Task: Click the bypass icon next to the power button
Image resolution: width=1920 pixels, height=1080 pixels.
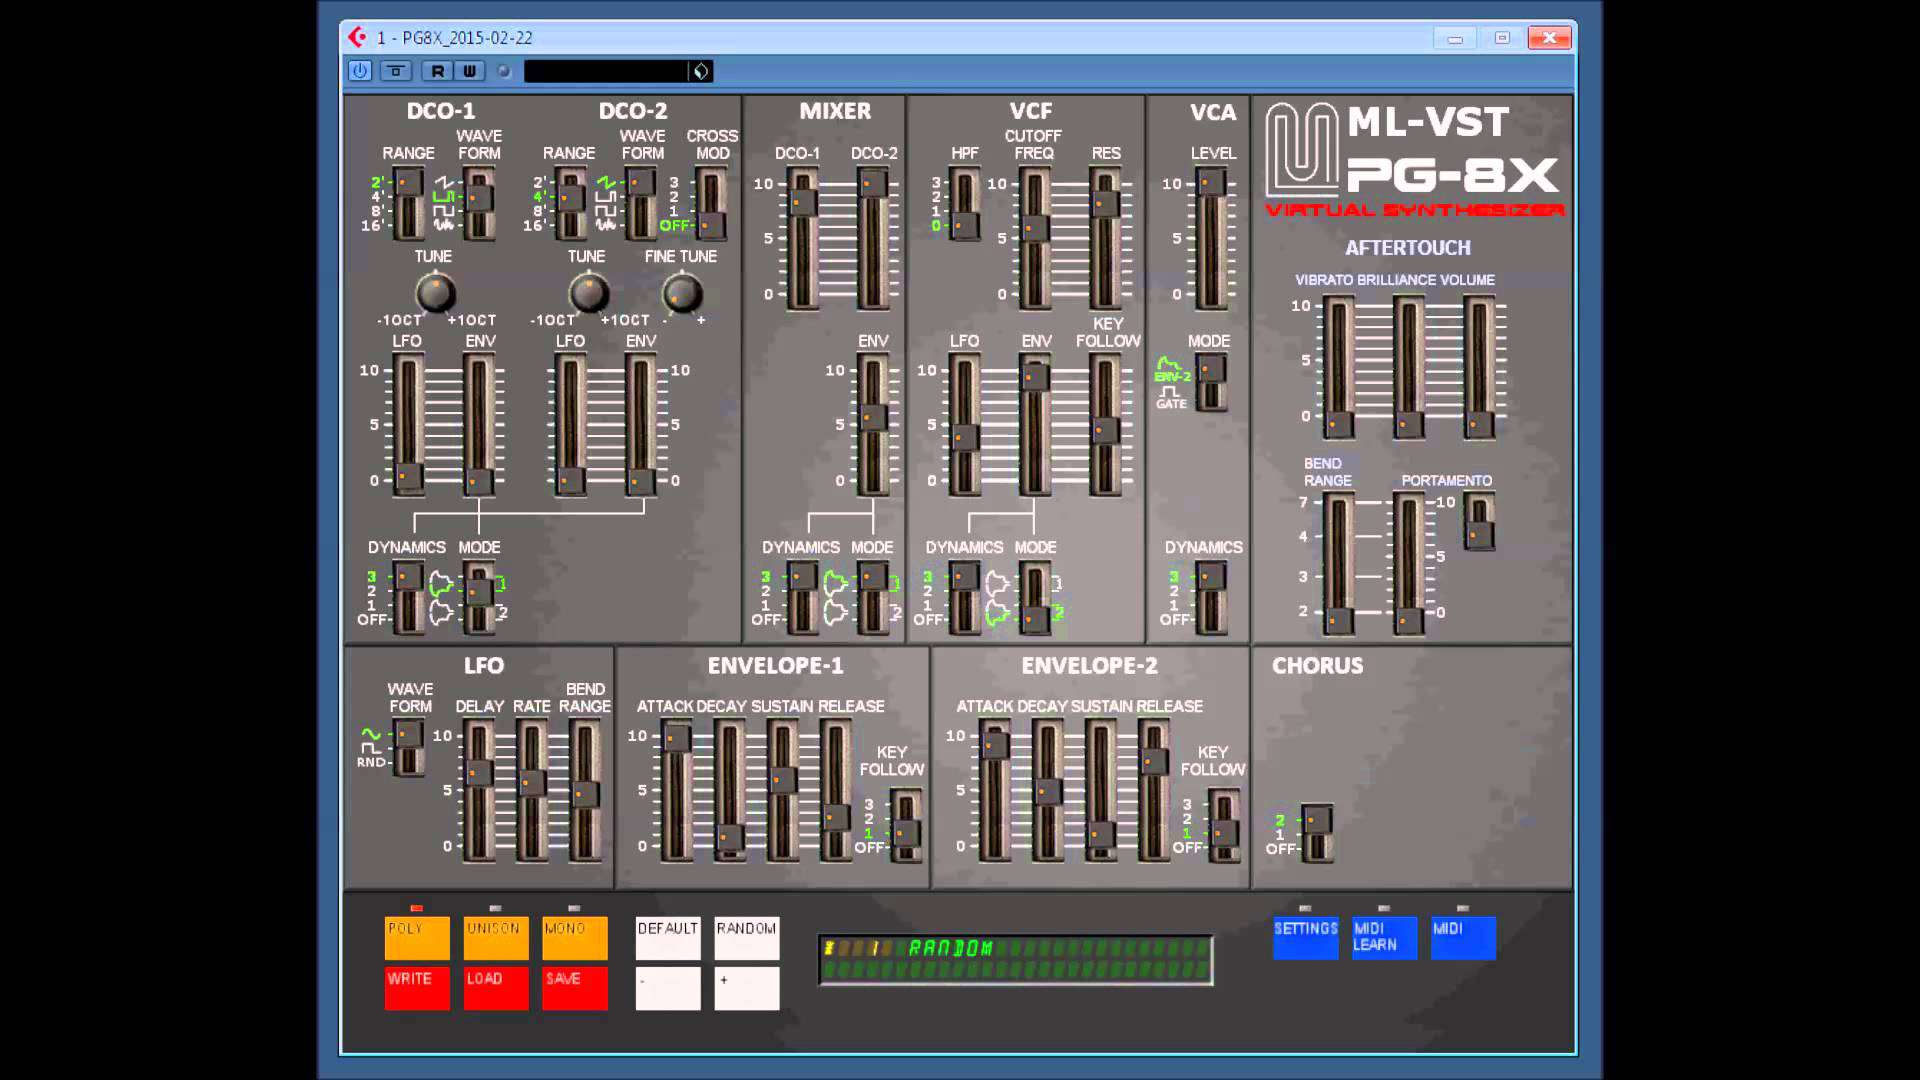Action: point(396,71)
